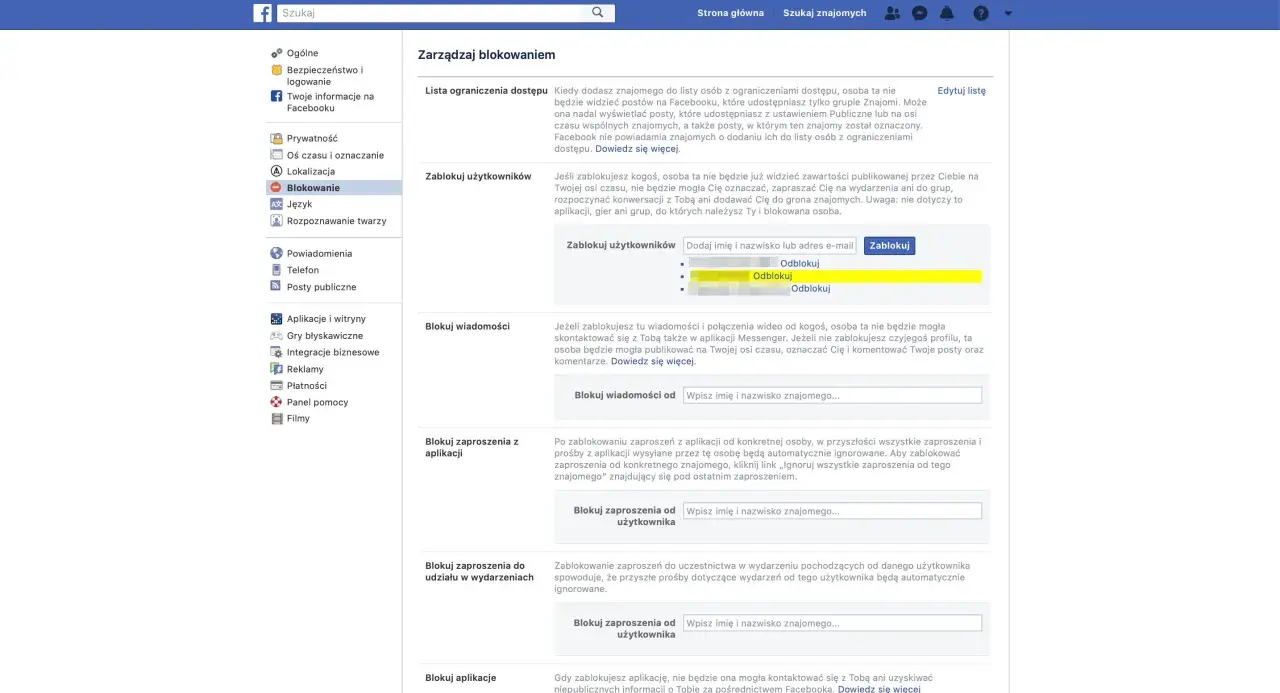Open Szukaj znajomych link
This screenshot has height=693, width=1280.
pos(825,13)
